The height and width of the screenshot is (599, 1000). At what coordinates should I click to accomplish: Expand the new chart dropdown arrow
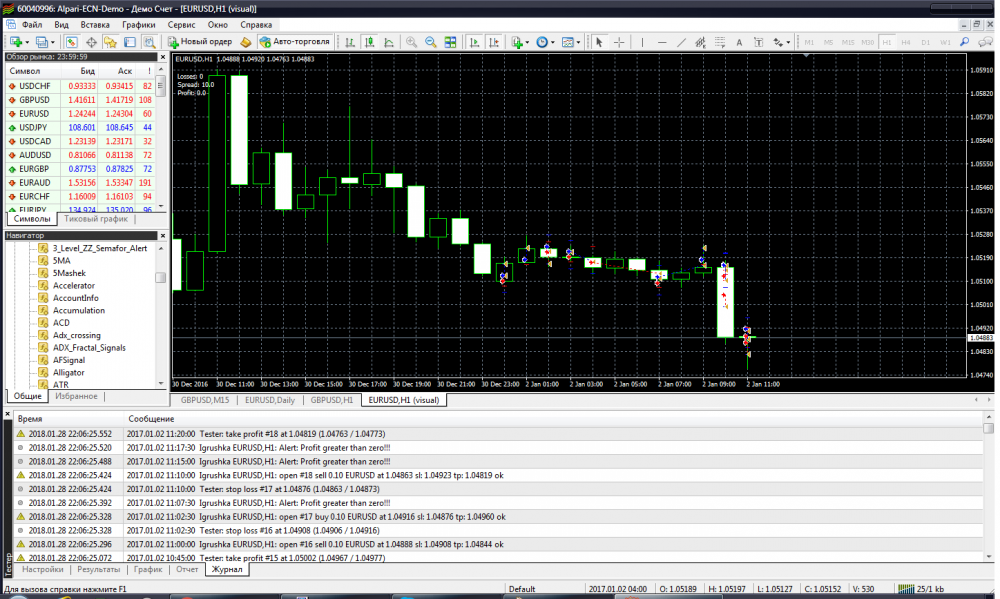point(27,42)
